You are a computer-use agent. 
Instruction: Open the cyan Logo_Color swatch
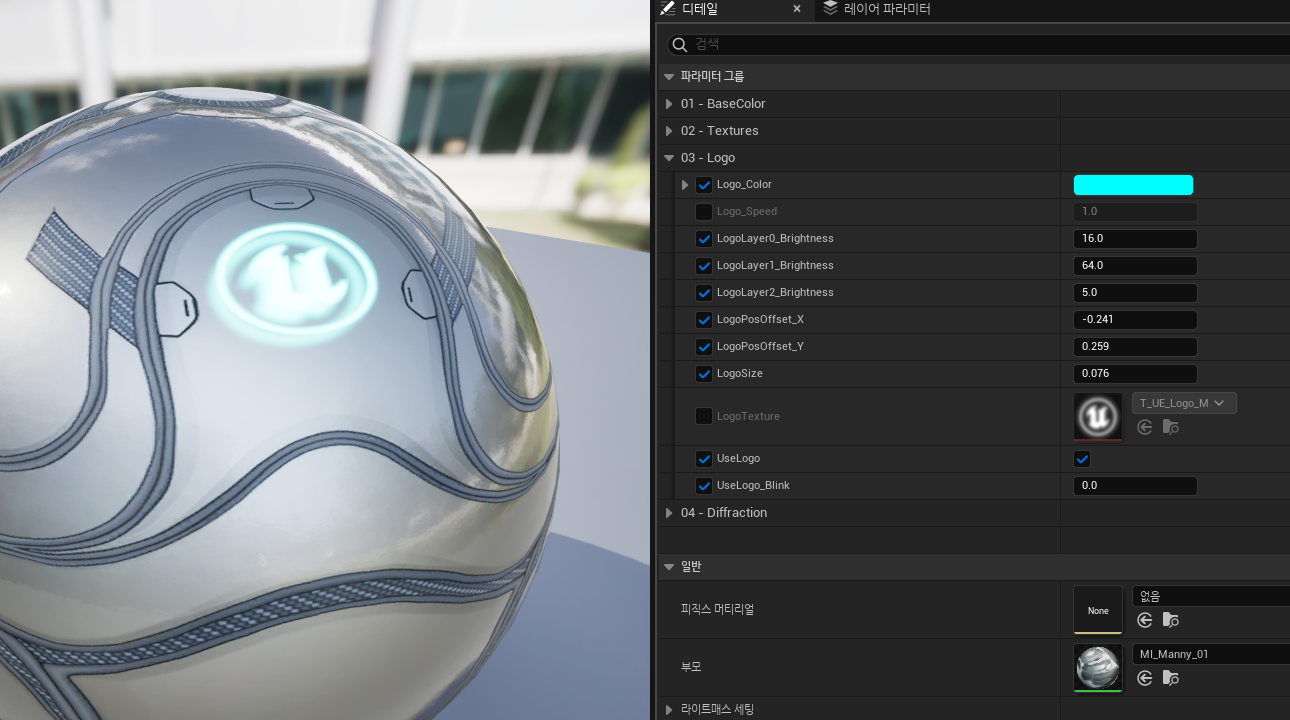pyautogui.click(x=1133, y=185)
